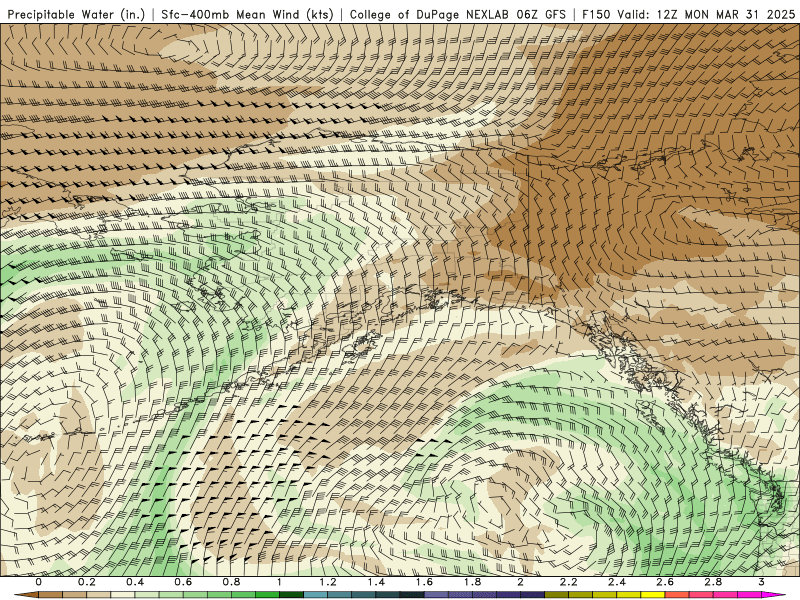This screenshot has width=800, height=600.
Task: Click the '1.4' legend scale label
Action: click(x=376, y=582)
